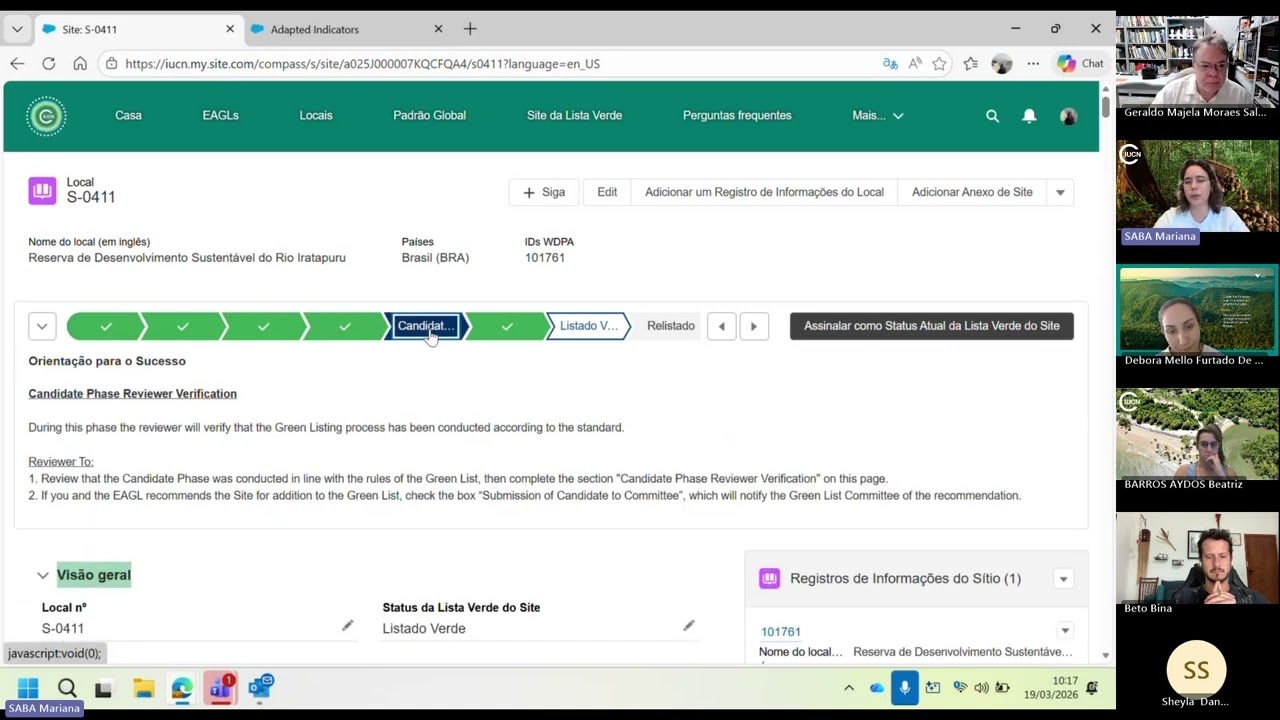Select the completed stage after Candidat...
1280x720 pixels.
507,326
